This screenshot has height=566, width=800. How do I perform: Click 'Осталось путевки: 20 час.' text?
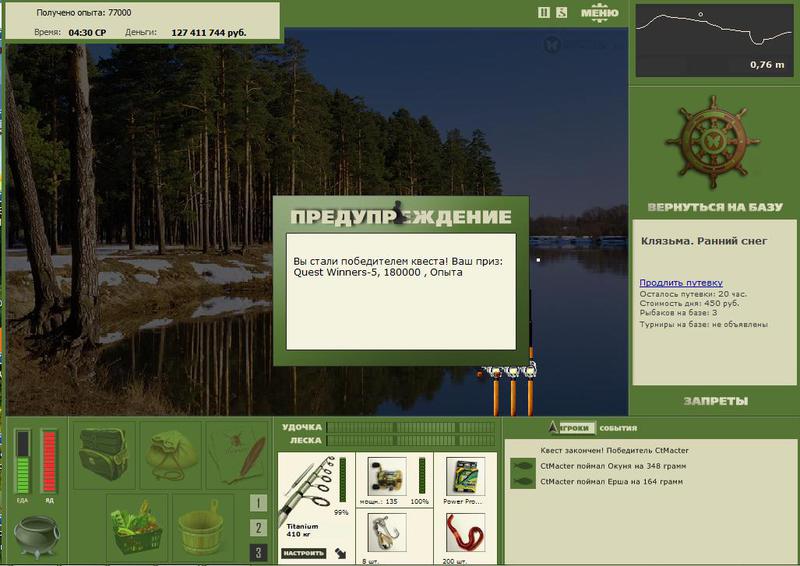pyautogui.click(x=693, y=294)
